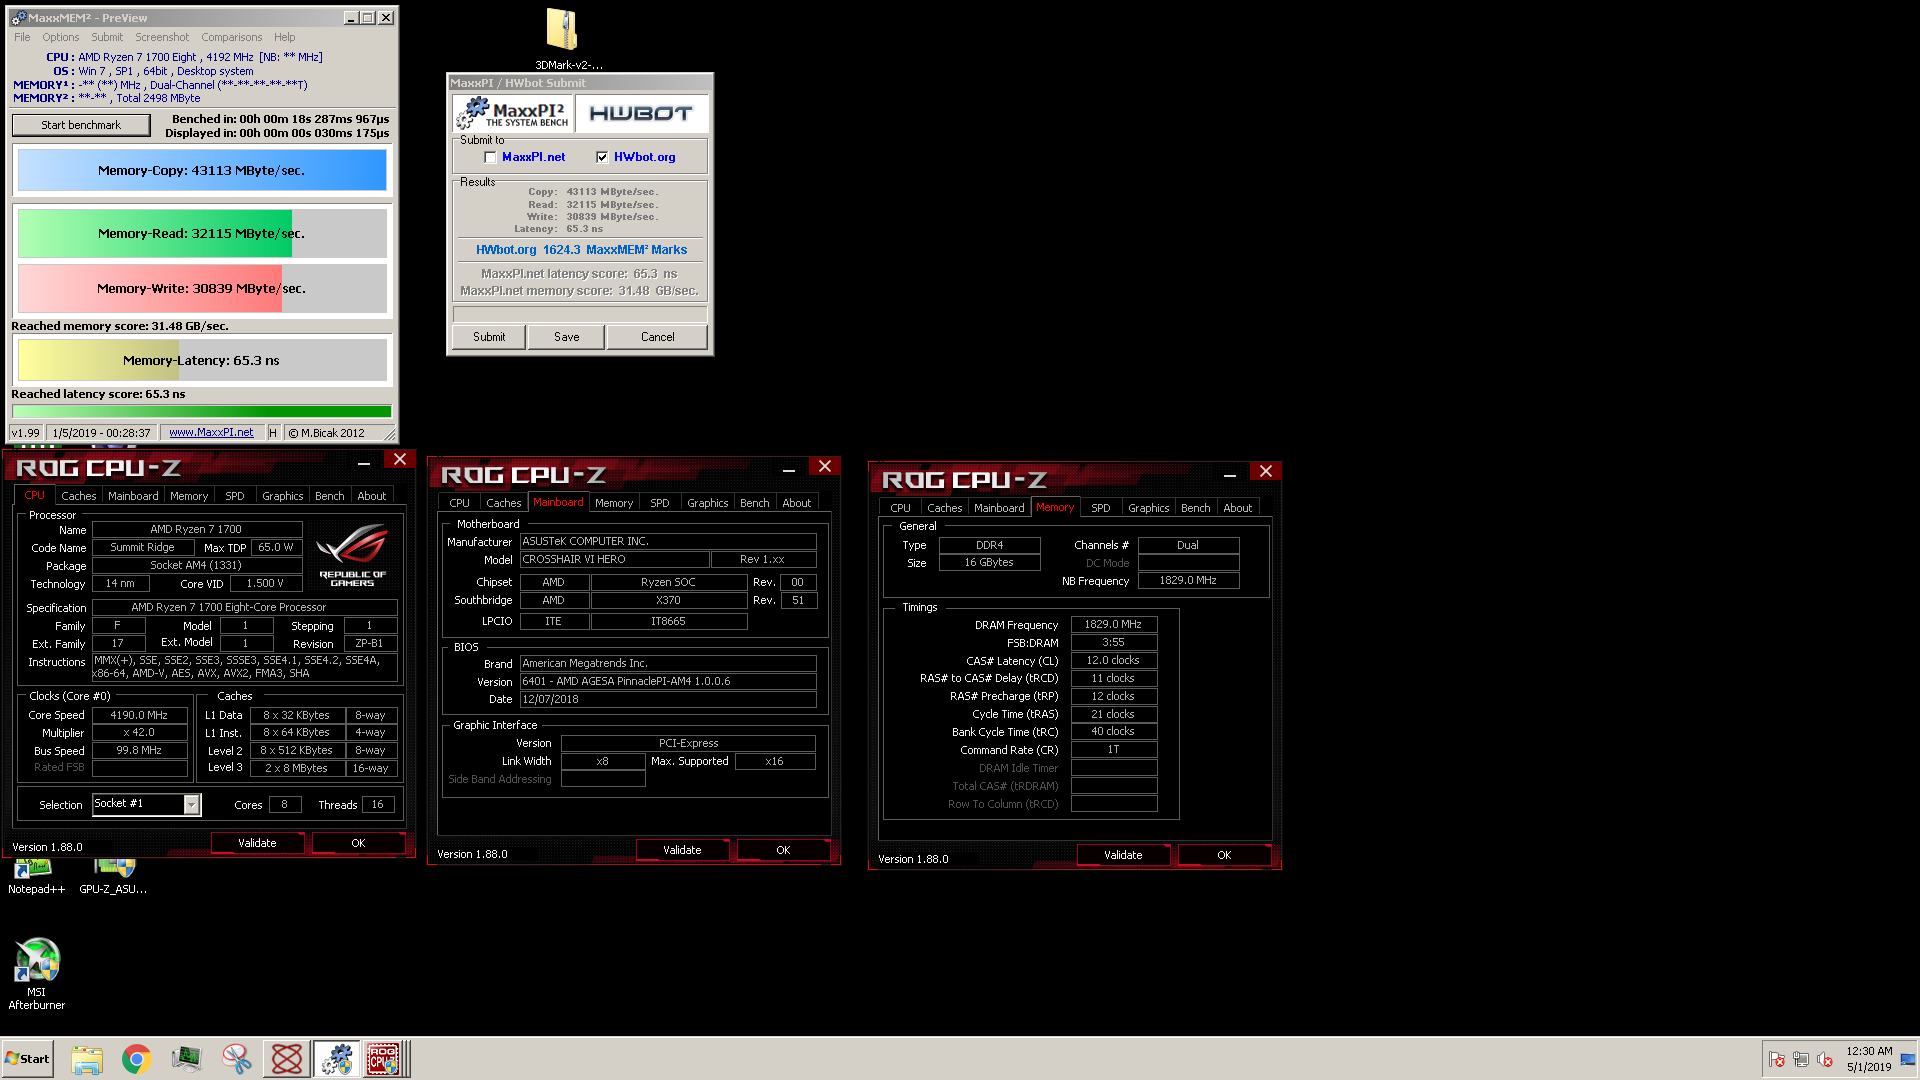Click the empty status field above Submit
1920x1080 pixels.
(580, 314)
